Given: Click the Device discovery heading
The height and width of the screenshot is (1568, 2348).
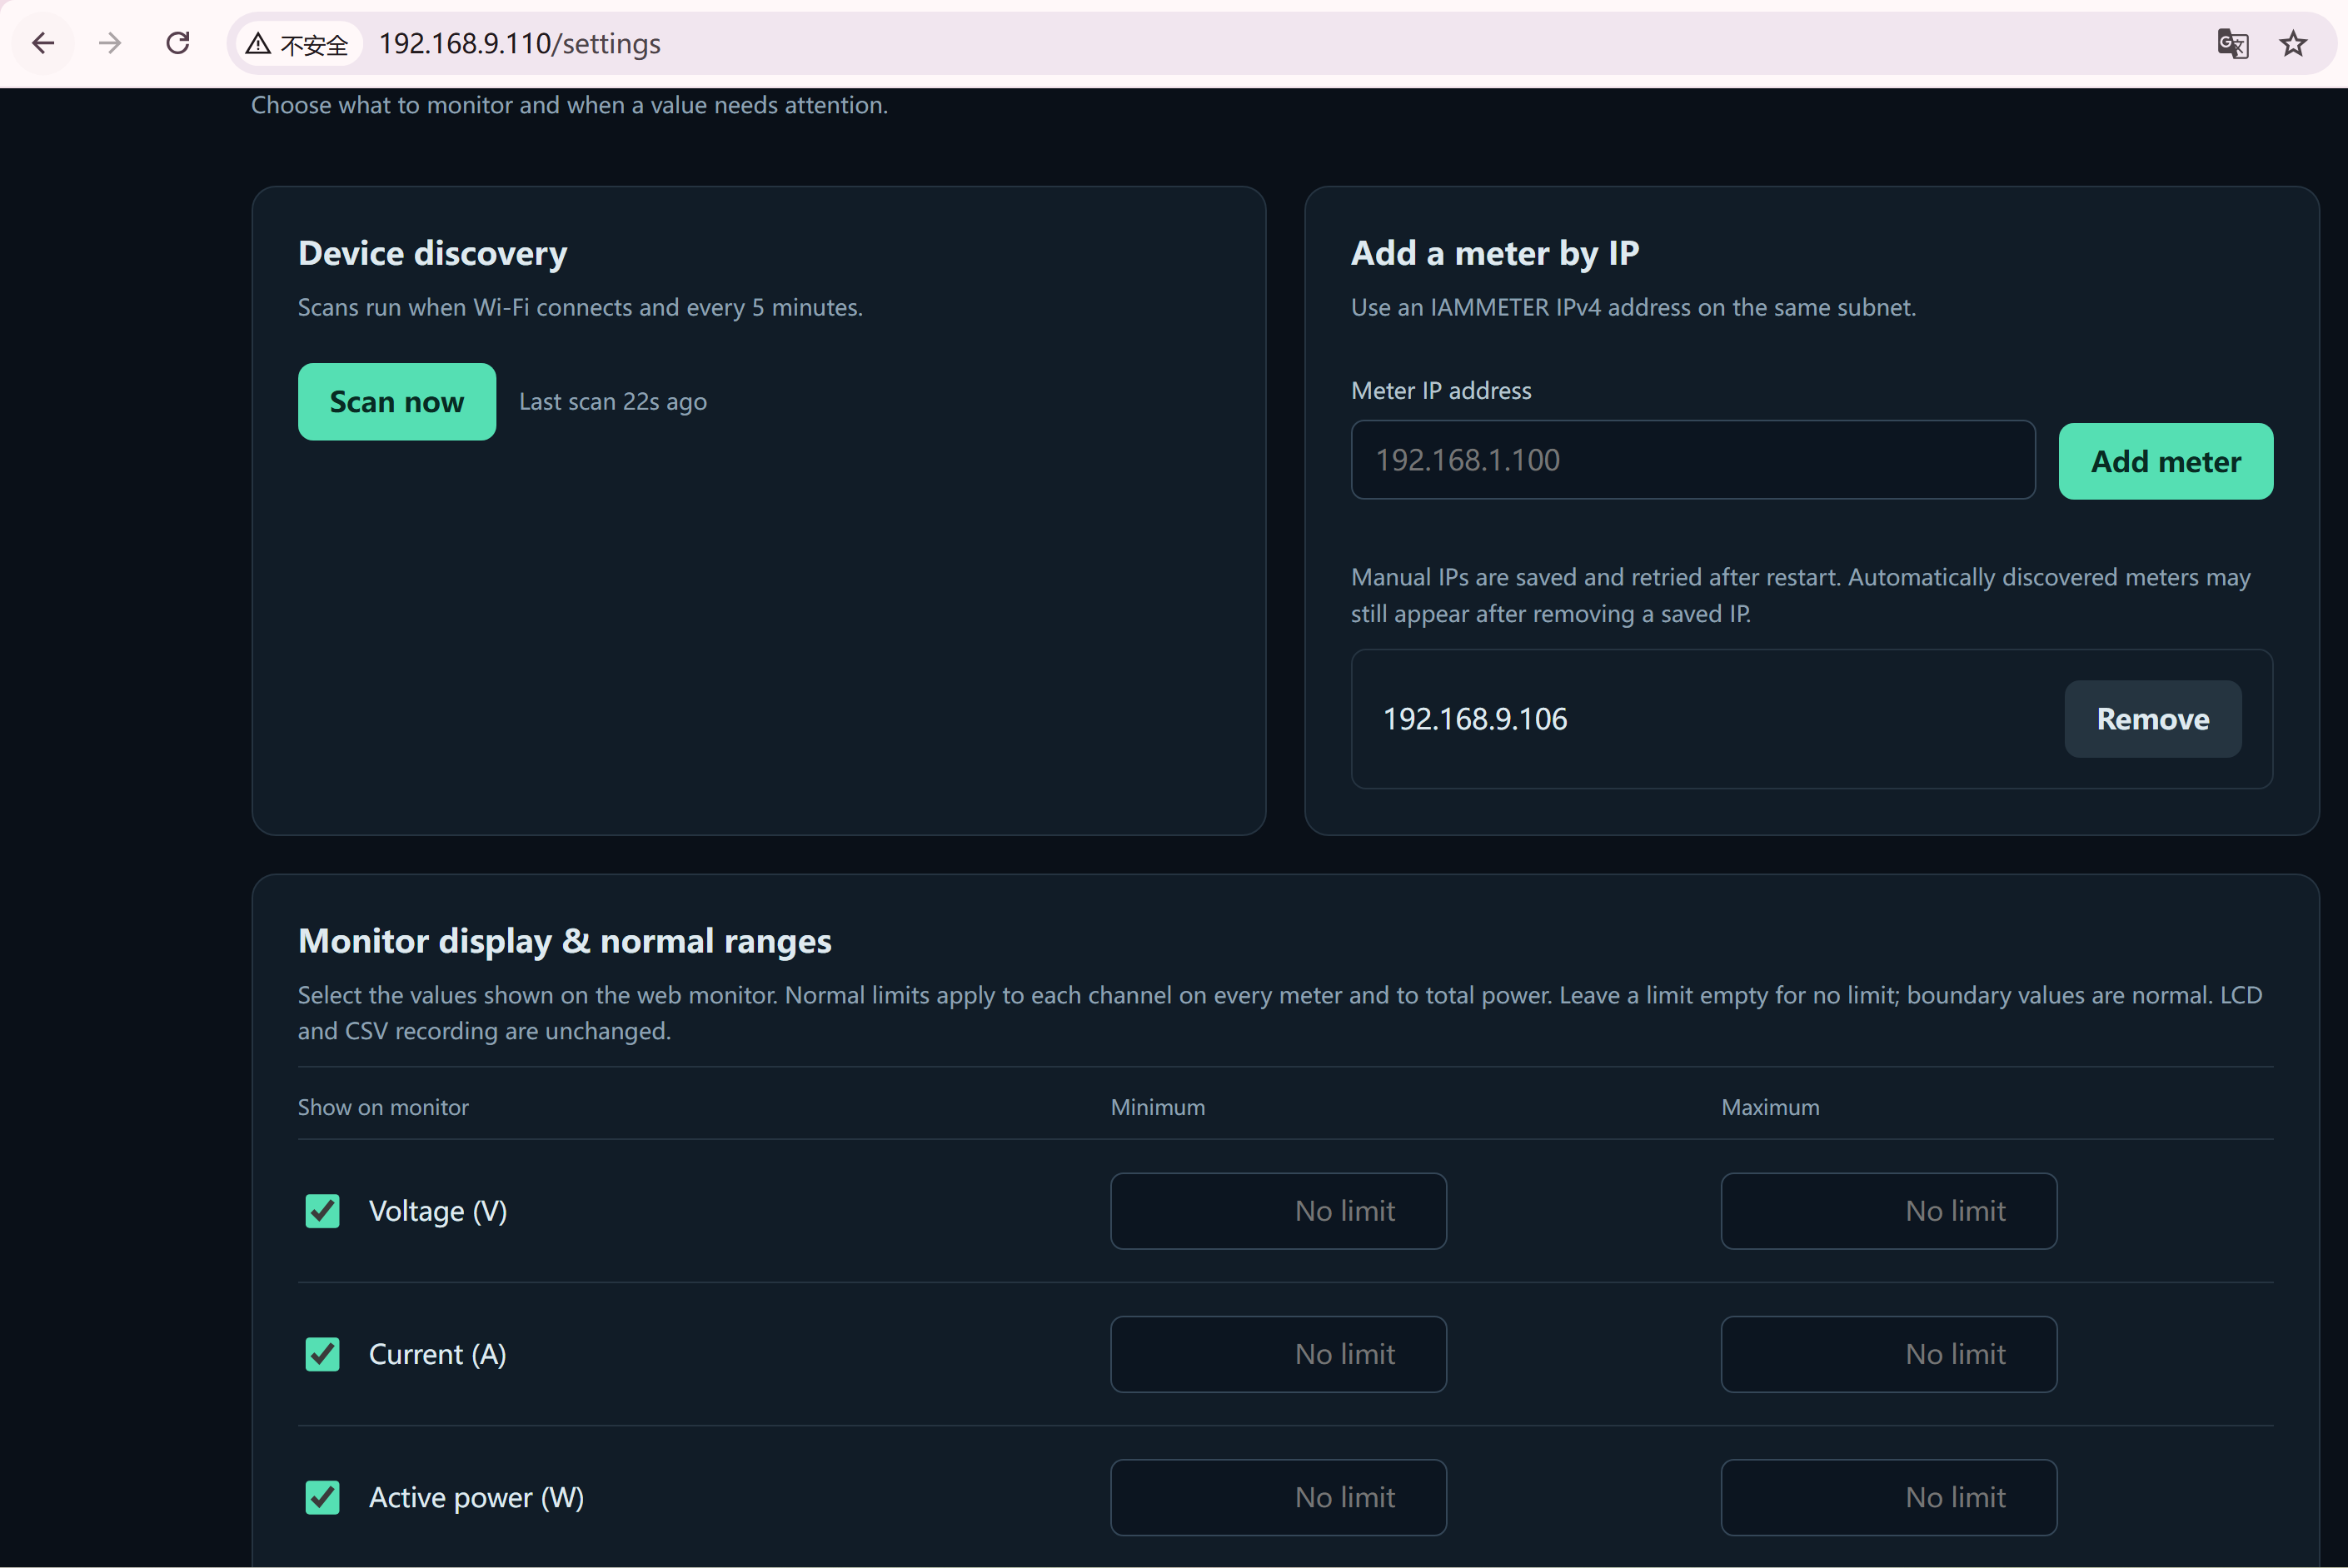Looking at the screenshot, I should pyautogui.click(x=432, y=253).
